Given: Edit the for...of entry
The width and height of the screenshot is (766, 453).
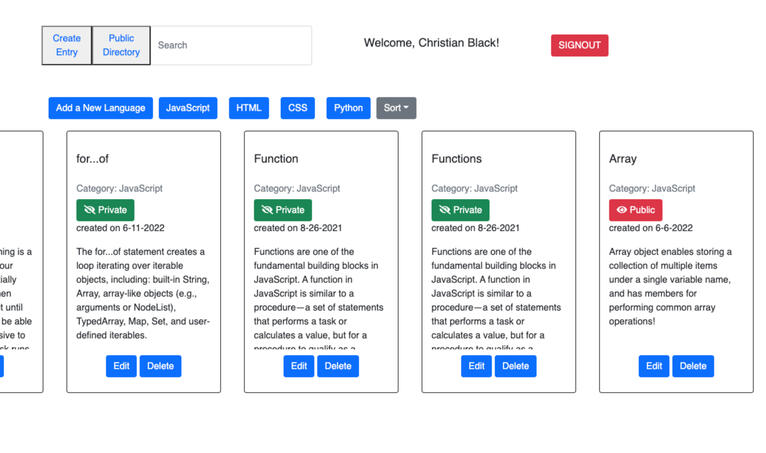Looking at the screenshot, I should pyautogui.click(x=121, y=366).
